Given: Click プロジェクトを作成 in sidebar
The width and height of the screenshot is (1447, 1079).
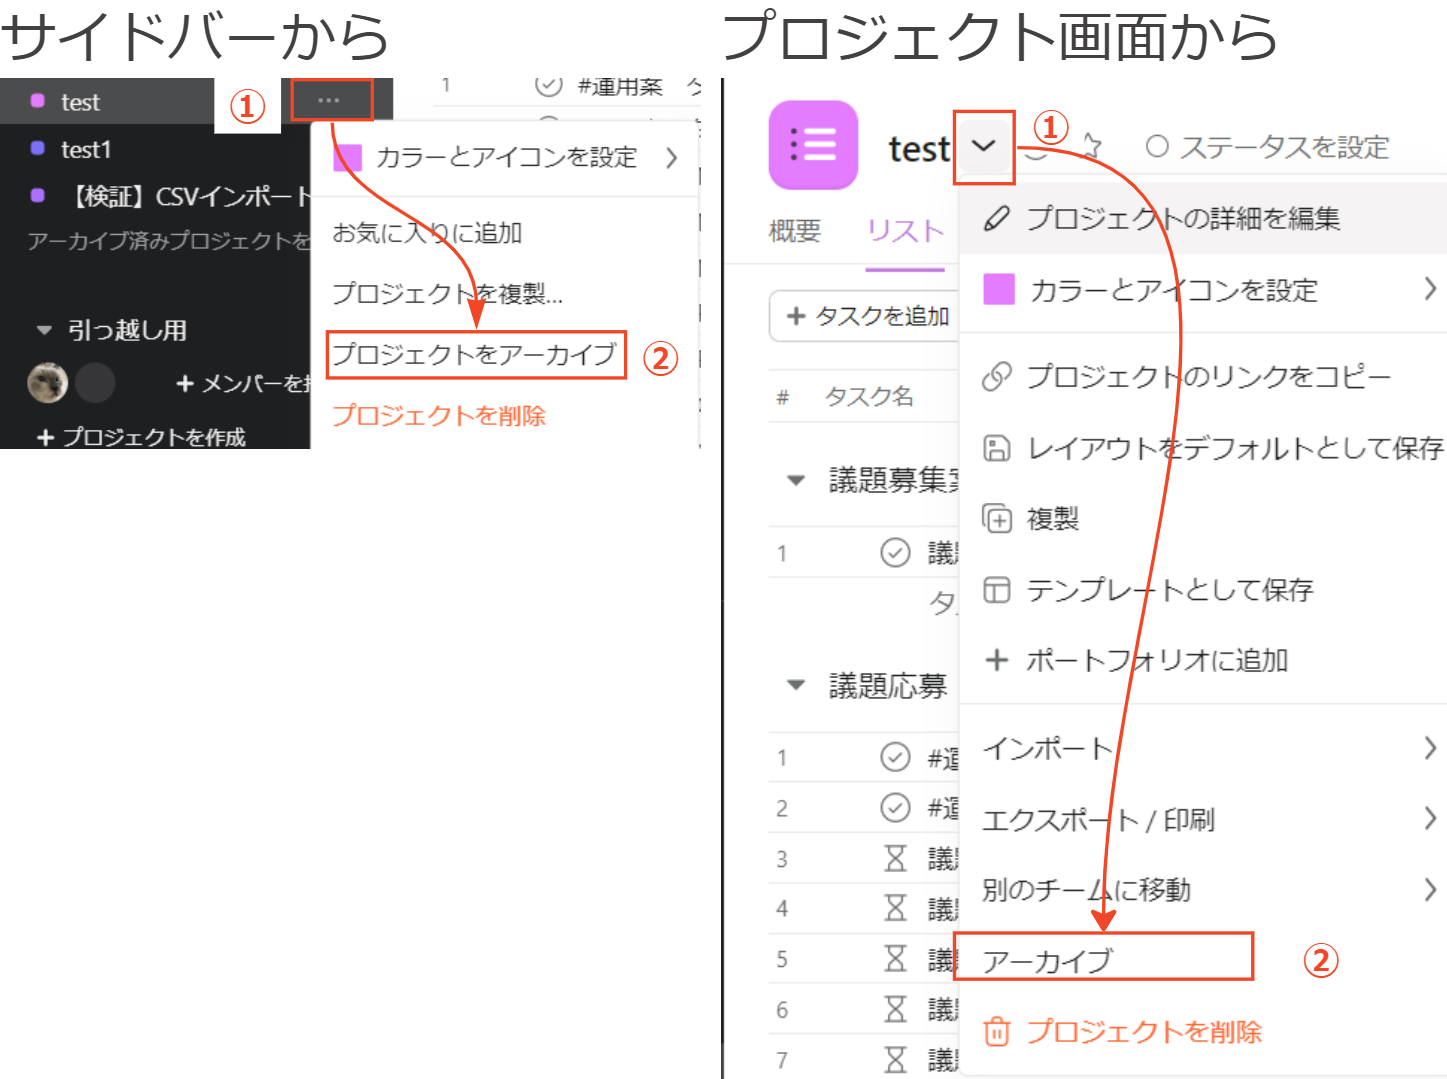Looking at the screenshot, I should 141,437.
